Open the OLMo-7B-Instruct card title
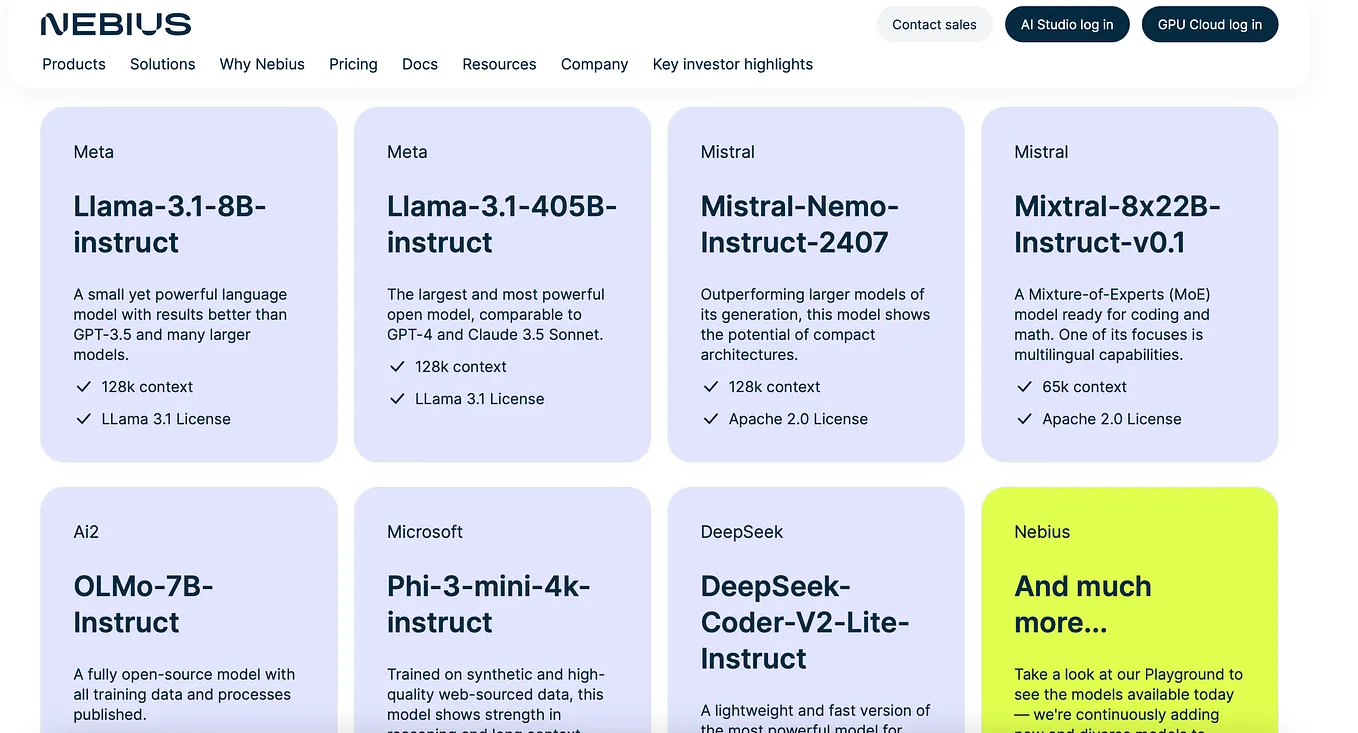The height and width of the screenshot is (733, 1358). point(143,604)
